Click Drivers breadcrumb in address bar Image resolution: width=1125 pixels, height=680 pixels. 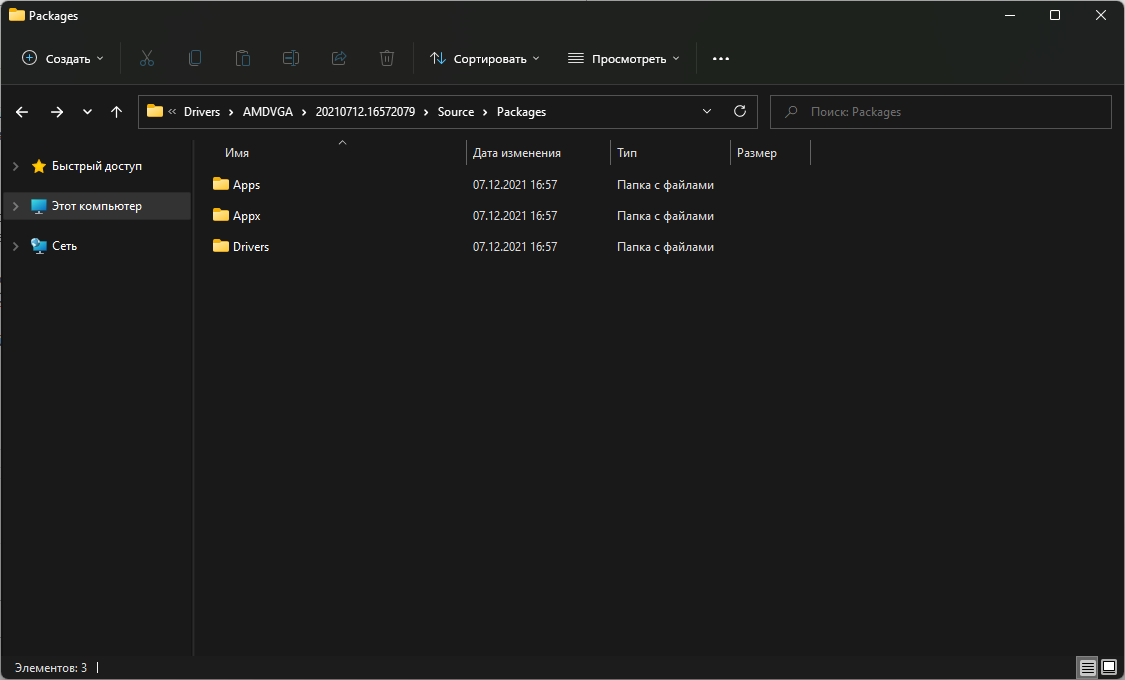pyautogui.click(x=202, y=112)
